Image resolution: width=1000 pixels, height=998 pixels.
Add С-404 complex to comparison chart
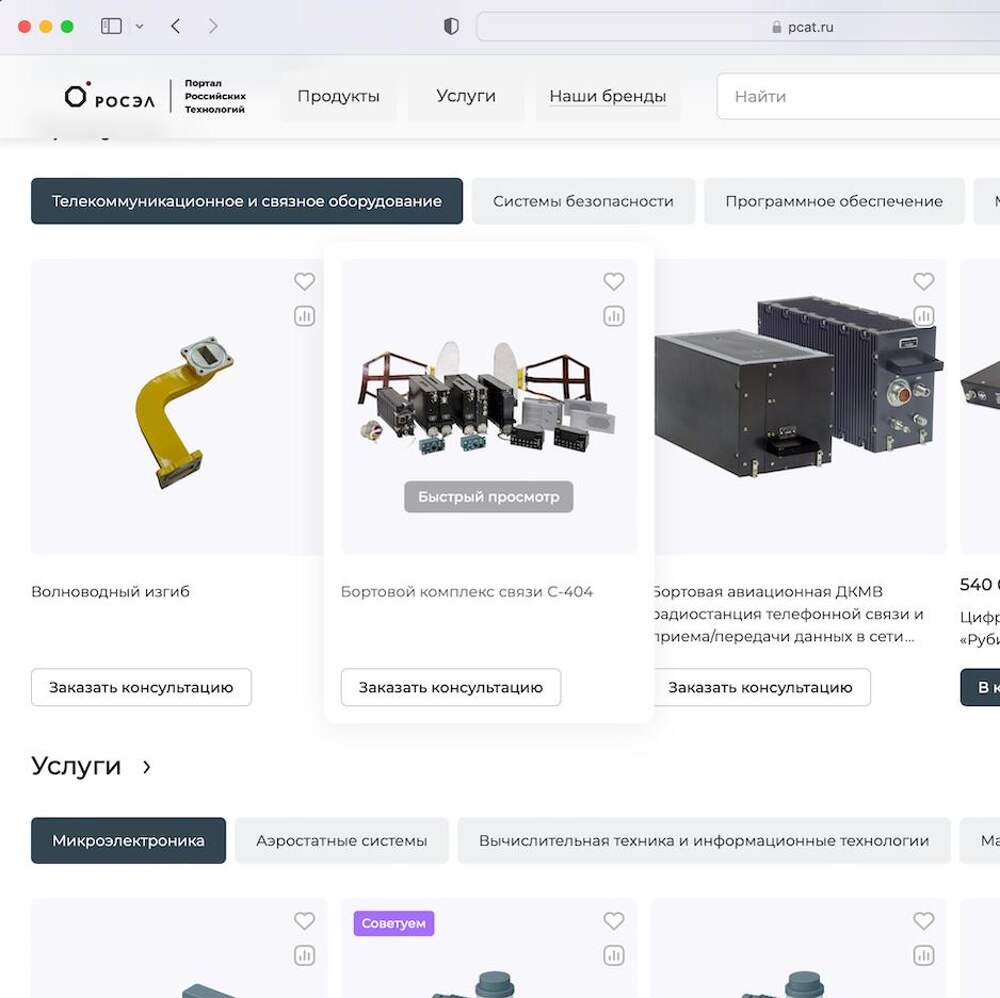click(x=614, y=316)
